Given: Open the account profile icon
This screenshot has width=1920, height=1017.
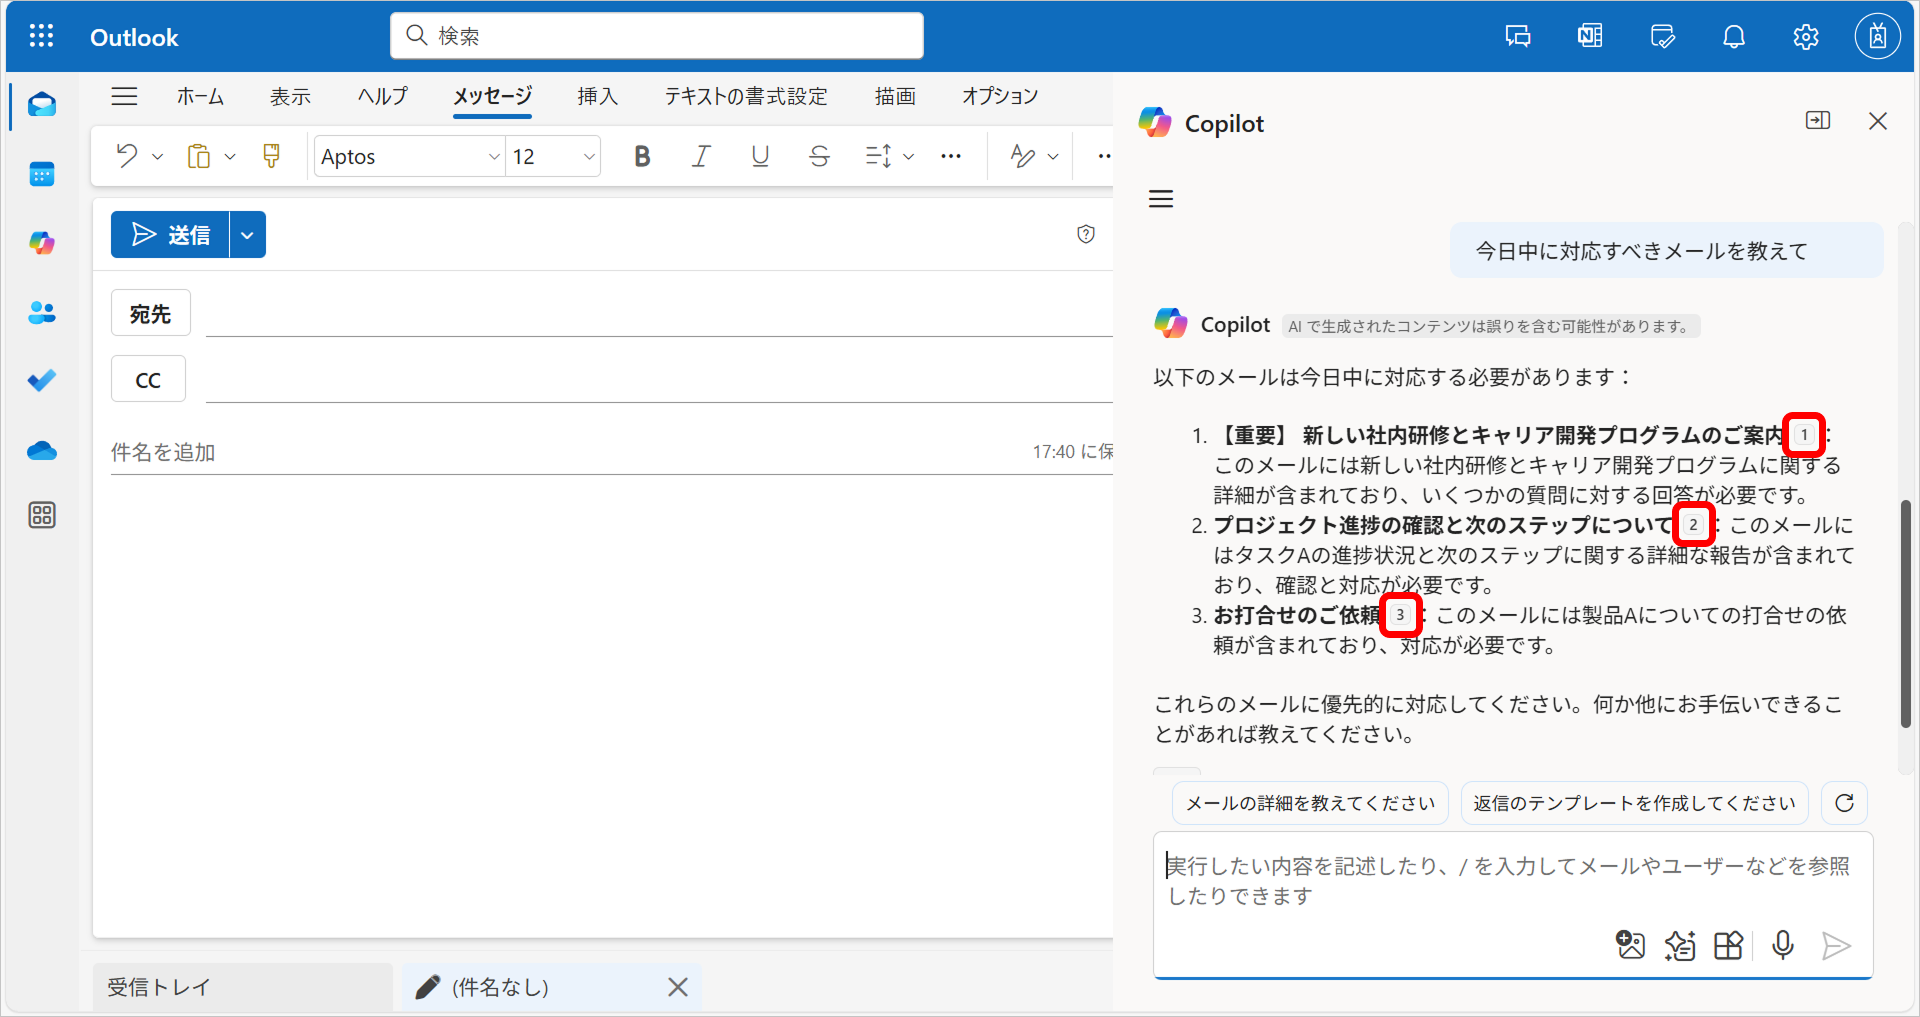Looking at the screenshot, I should click(x=1878, y=37).
